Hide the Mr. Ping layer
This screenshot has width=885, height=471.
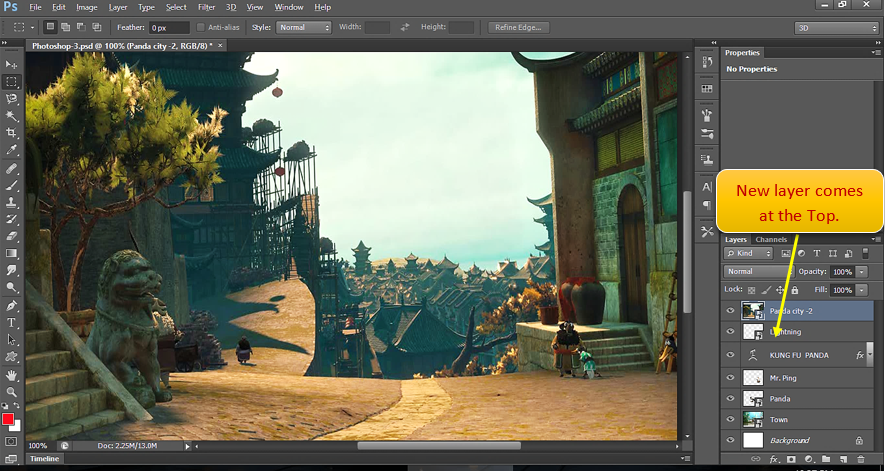pos(730,378)
